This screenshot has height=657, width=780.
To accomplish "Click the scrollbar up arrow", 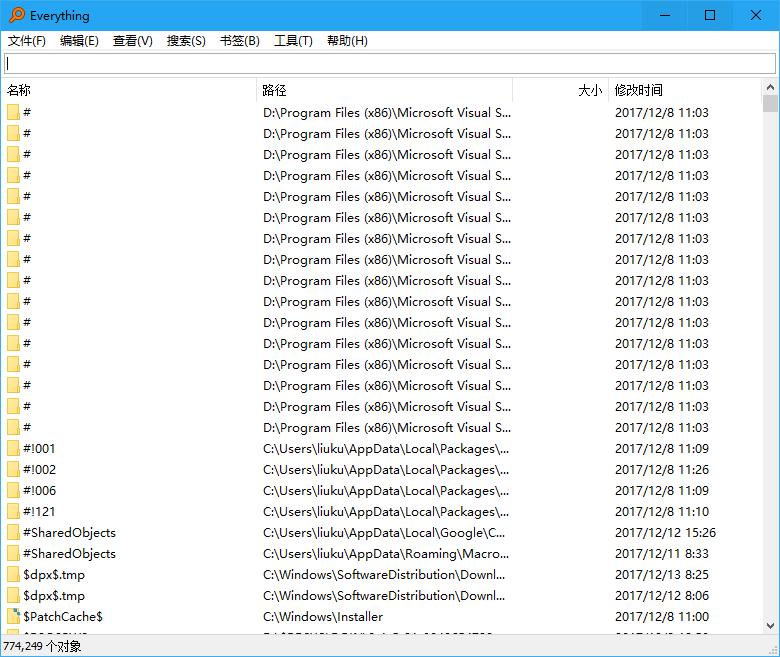I will coord(770,88).
